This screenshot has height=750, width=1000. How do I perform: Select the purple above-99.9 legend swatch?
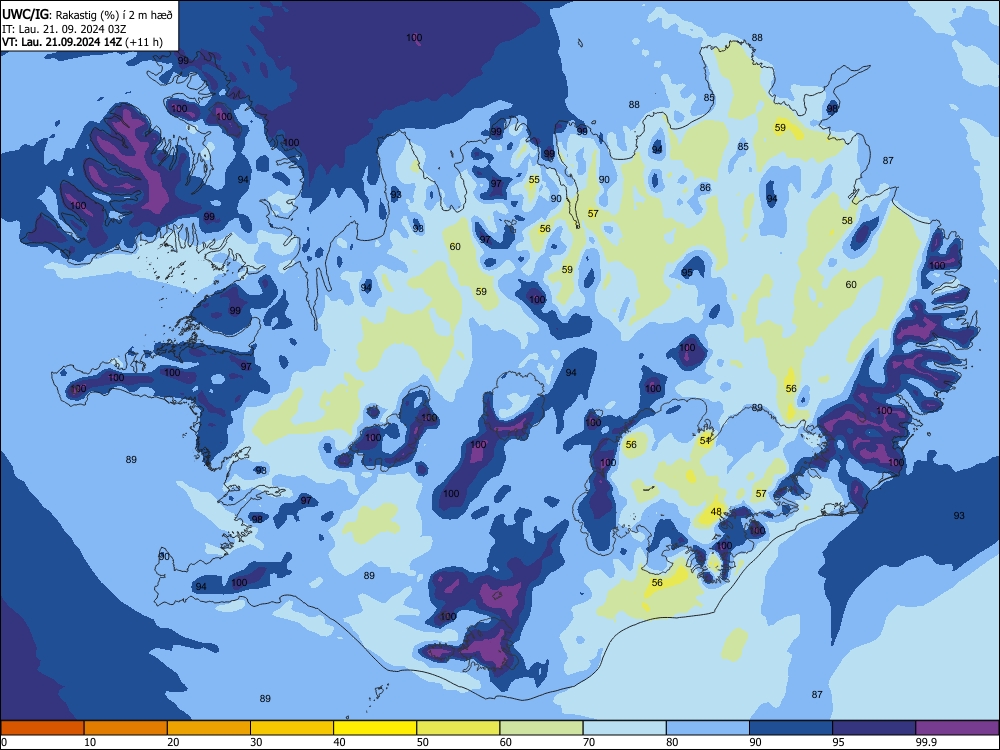(957, 728)
